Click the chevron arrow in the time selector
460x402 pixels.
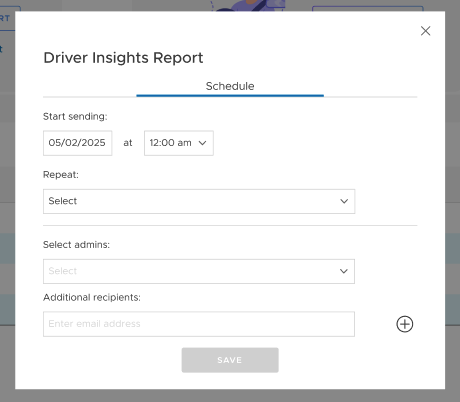(202, 143)
